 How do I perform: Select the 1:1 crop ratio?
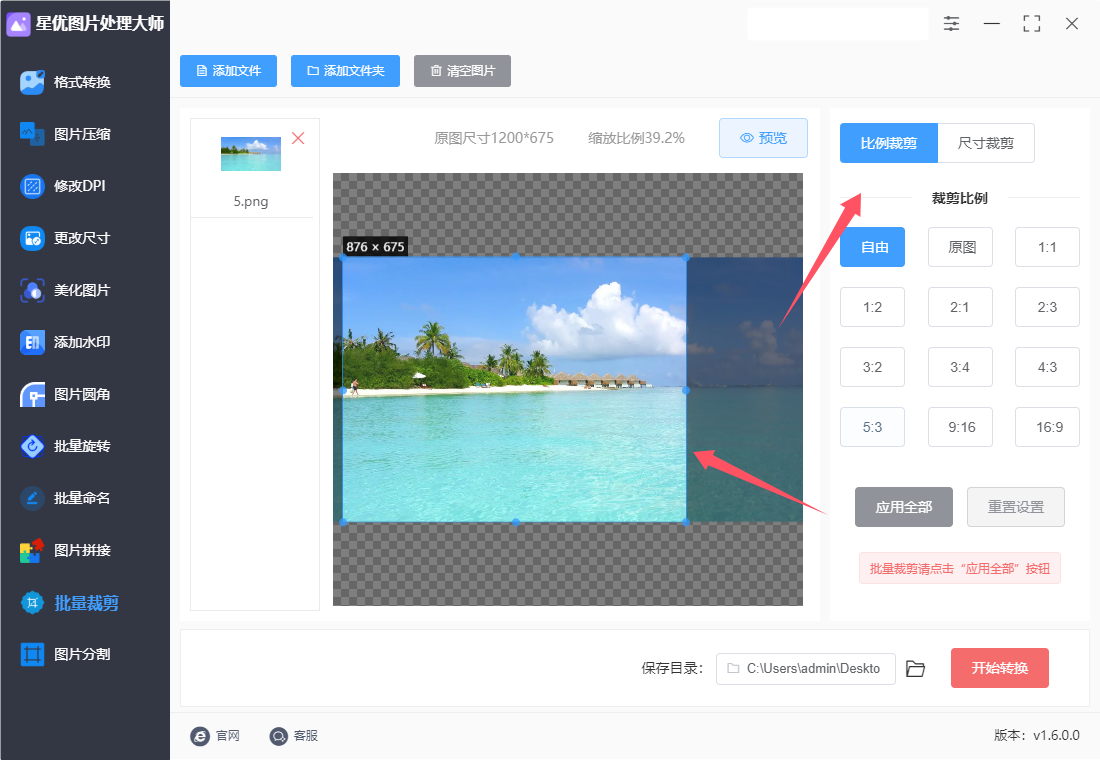pos(1047,247)
